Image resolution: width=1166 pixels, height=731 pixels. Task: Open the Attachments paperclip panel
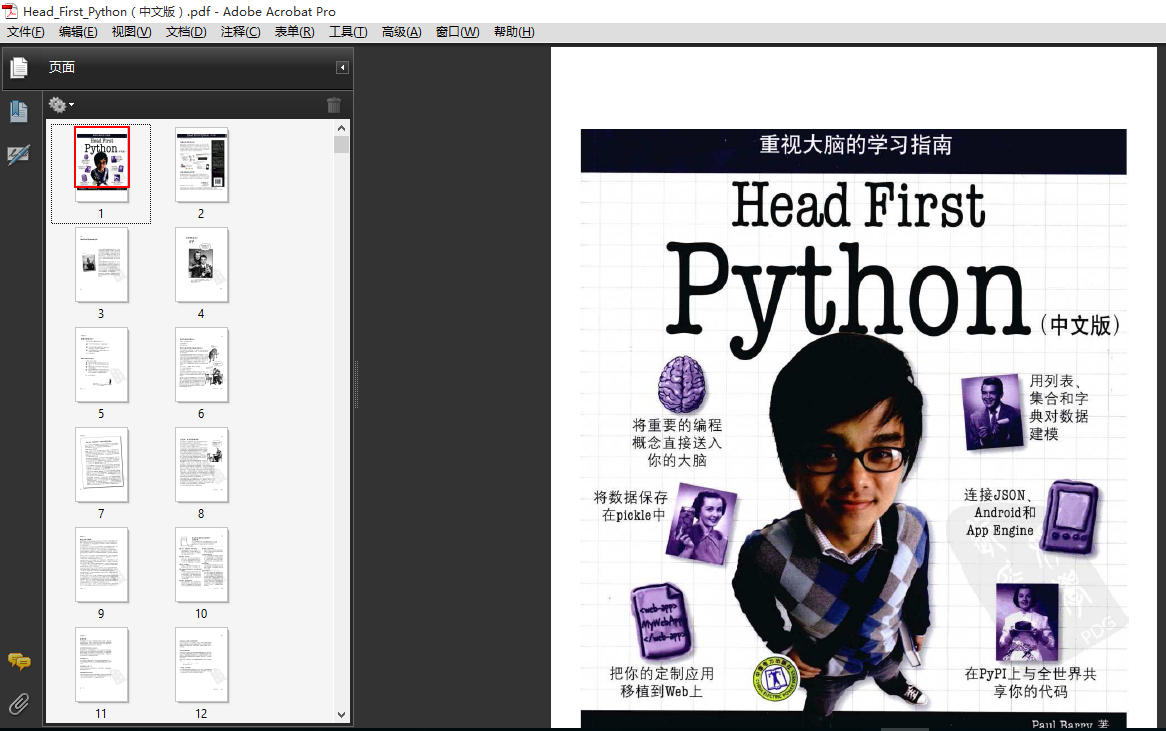(x=19, y=703)
